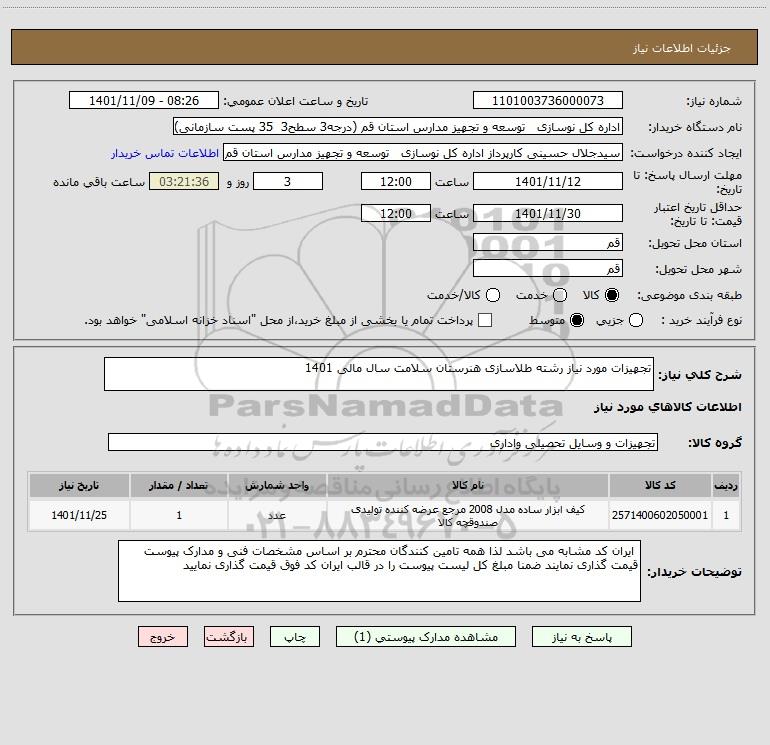Select the کالا/خدمت radio button
Viewport: 770px width, 745px height.
pos(493,295)
